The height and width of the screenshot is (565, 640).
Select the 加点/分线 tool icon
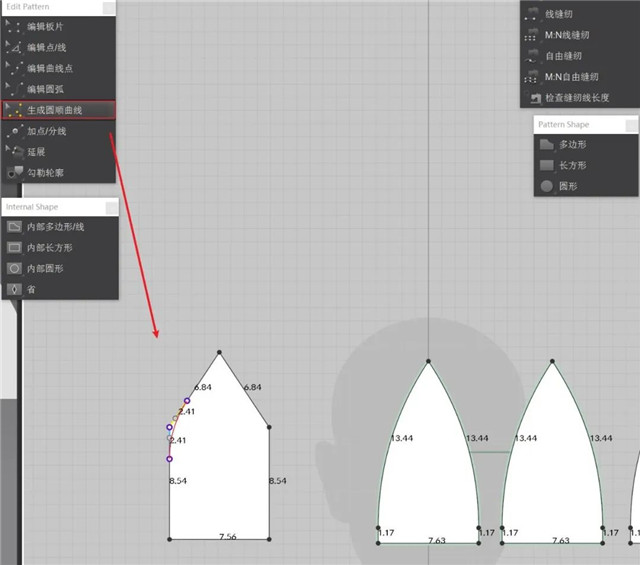(x=15, y=131)
